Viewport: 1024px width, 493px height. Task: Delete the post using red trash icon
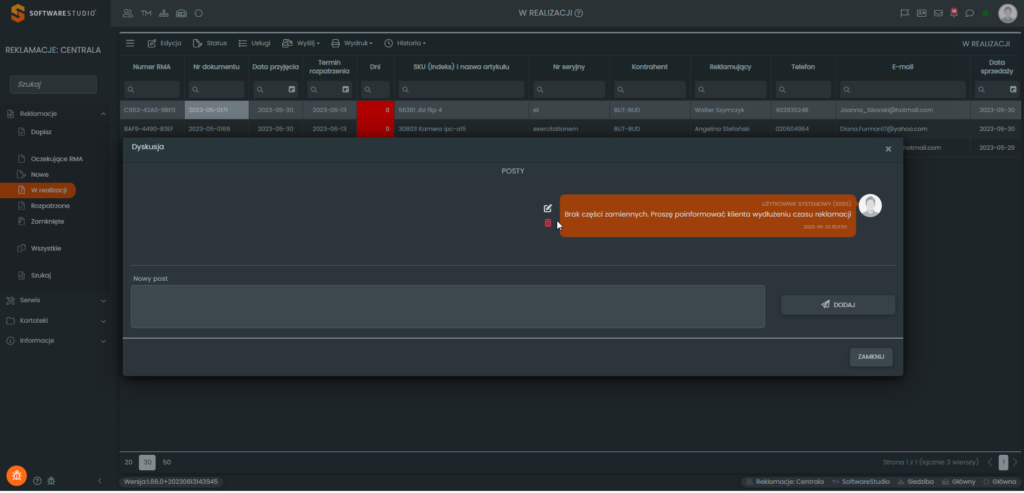[x=547, y=223]
